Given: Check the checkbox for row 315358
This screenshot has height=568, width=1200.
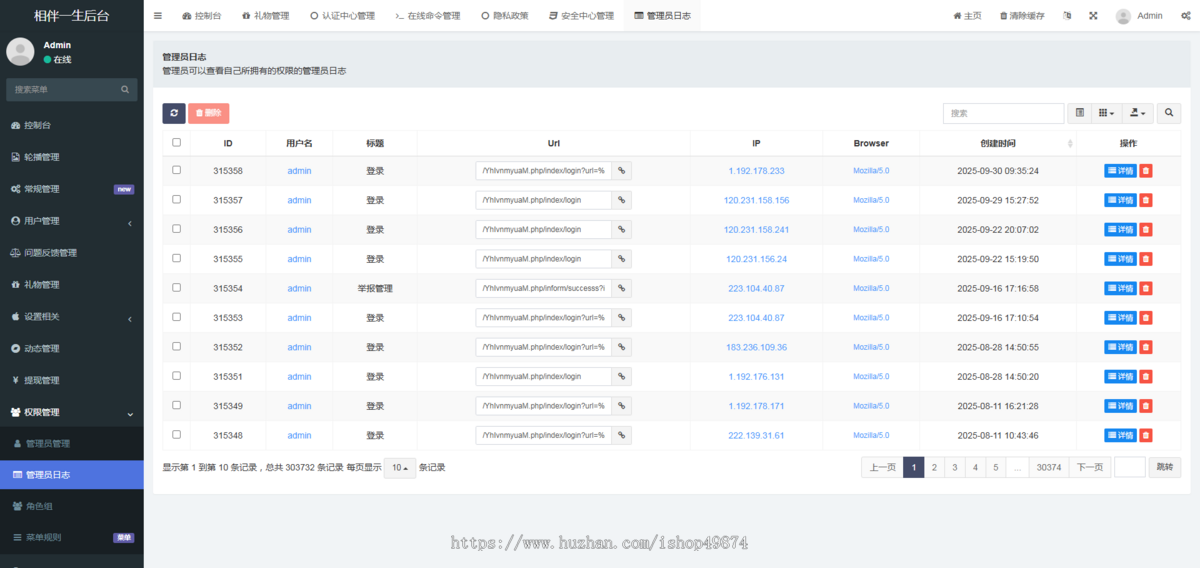Looking at the screenshot, I should click(177, 170).
